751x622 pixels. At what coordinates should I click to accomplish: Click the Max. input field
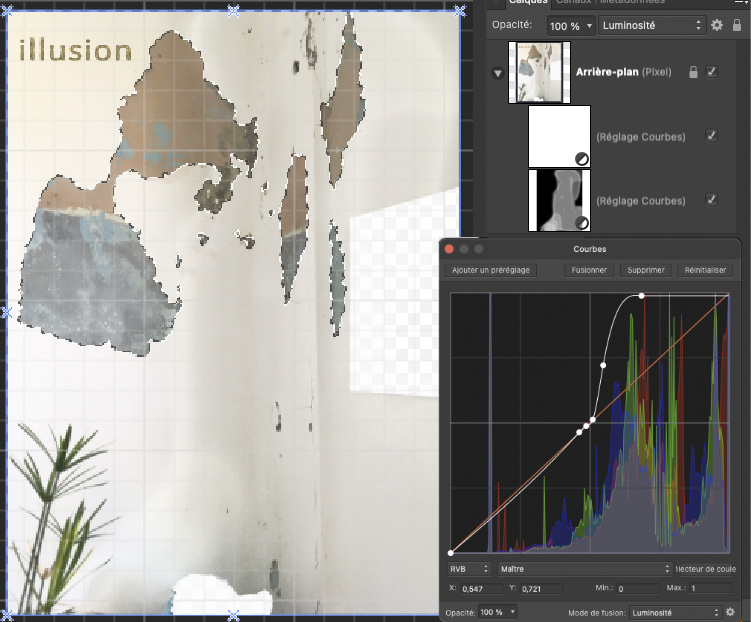tap(711, 588)
